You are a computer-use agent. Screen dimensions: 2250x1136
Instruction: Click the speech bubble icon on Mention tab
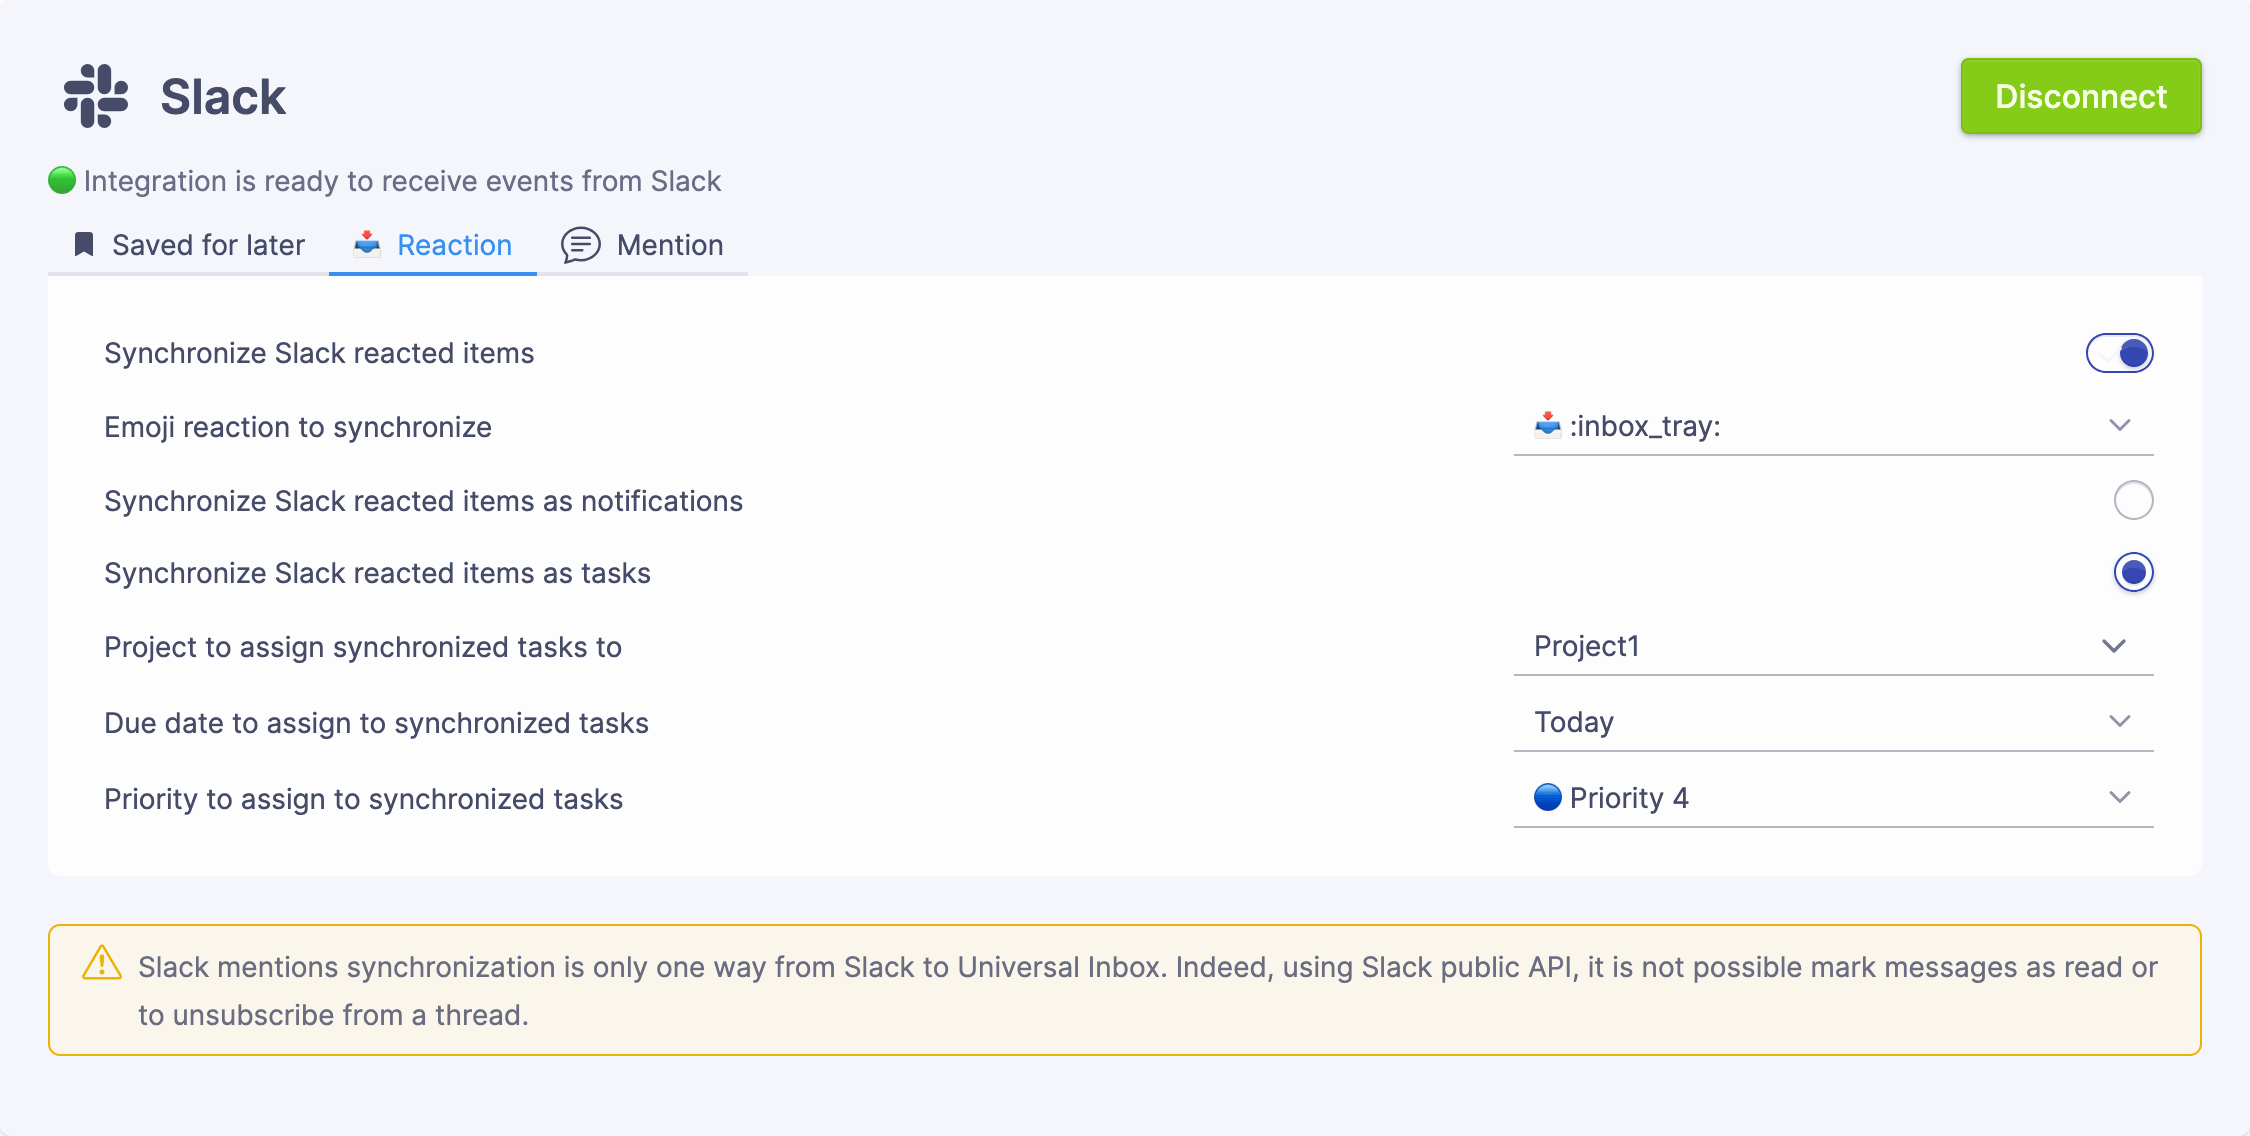[x=582, y=245]
